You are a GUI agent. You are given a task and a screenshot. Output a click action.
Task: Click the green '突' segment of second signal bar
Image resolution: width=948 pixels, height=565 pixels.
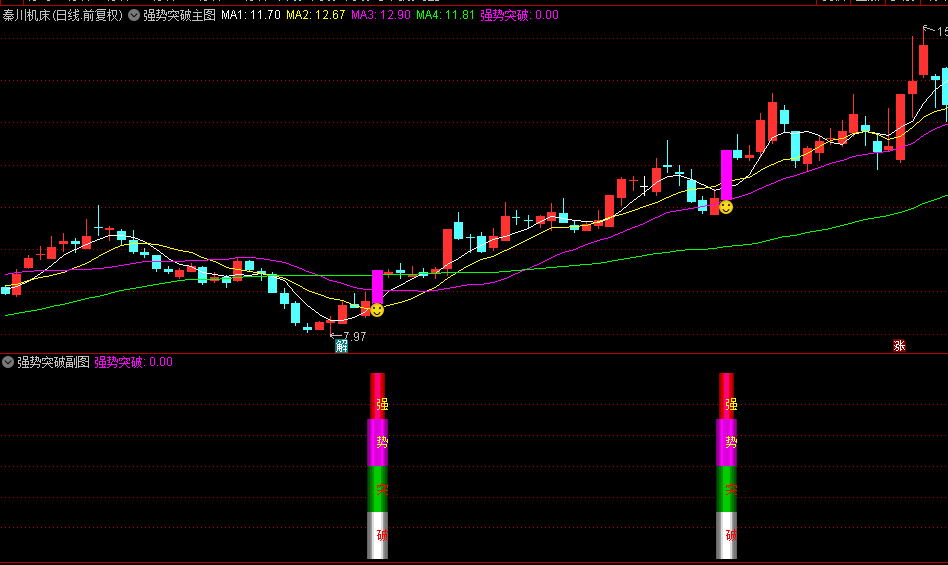click(x=727, y=489)
